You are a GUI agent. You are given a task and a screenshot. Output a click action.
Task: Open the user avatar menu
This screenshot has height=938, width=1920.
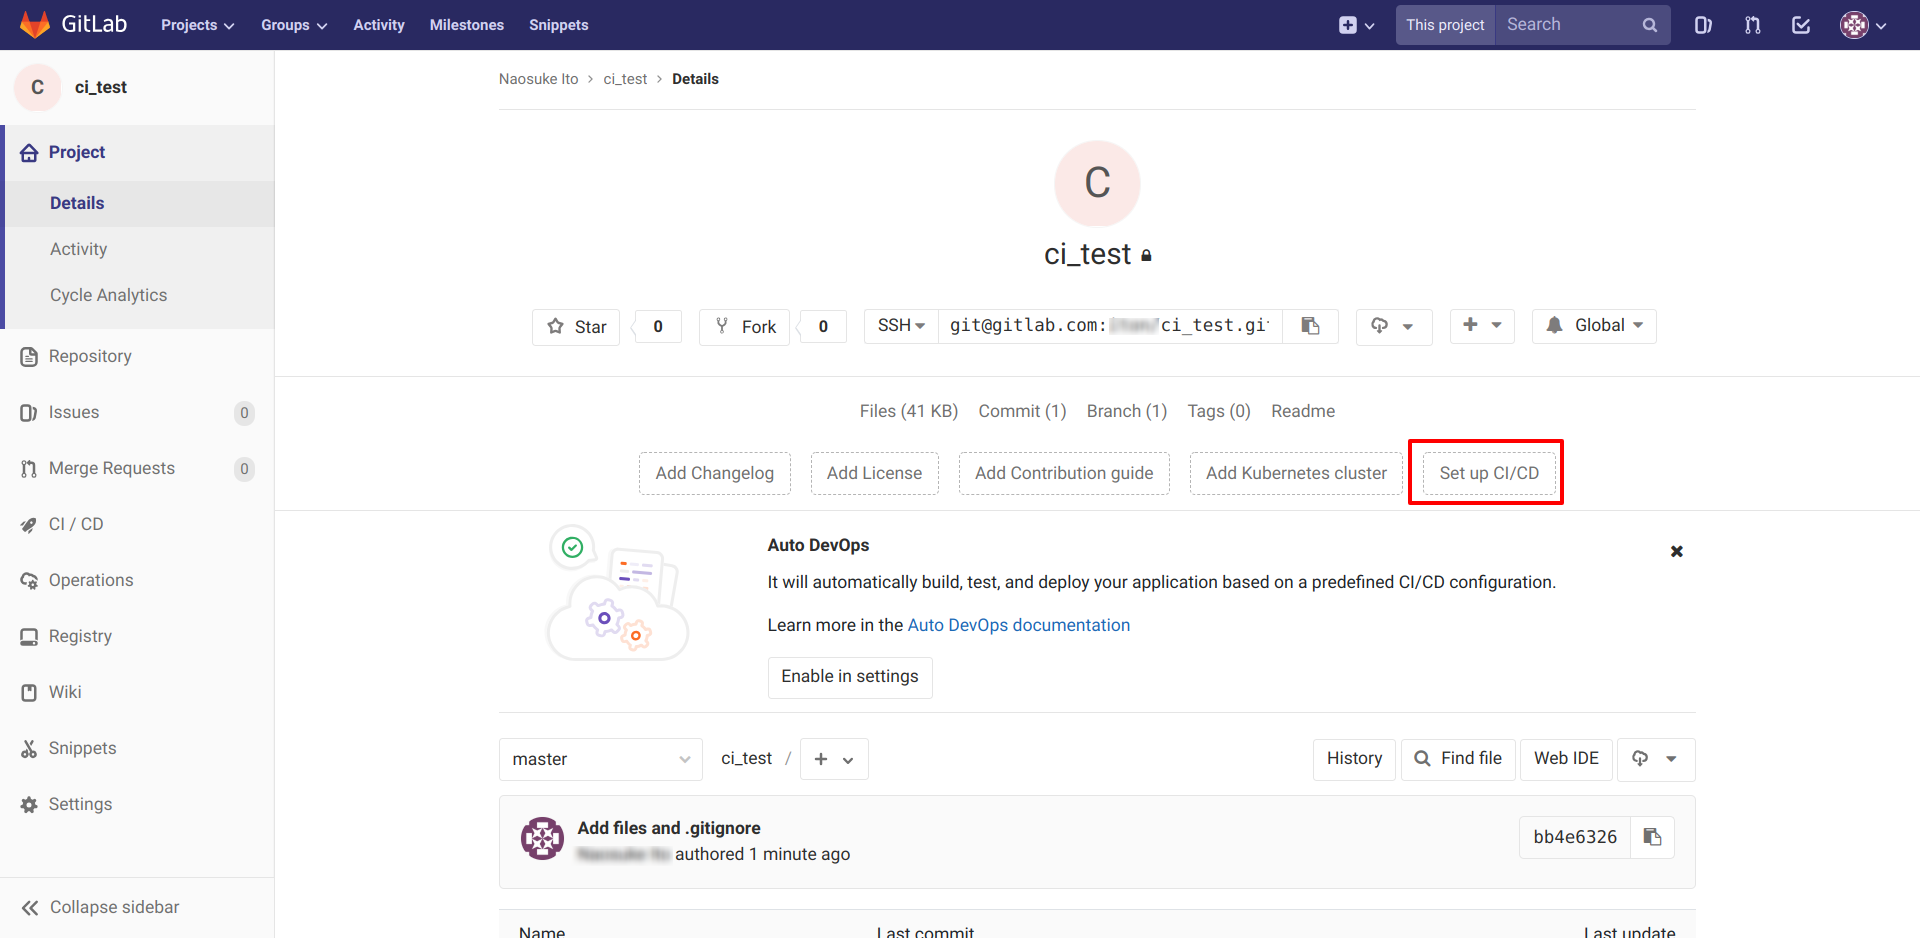(x=1863, y=25)
